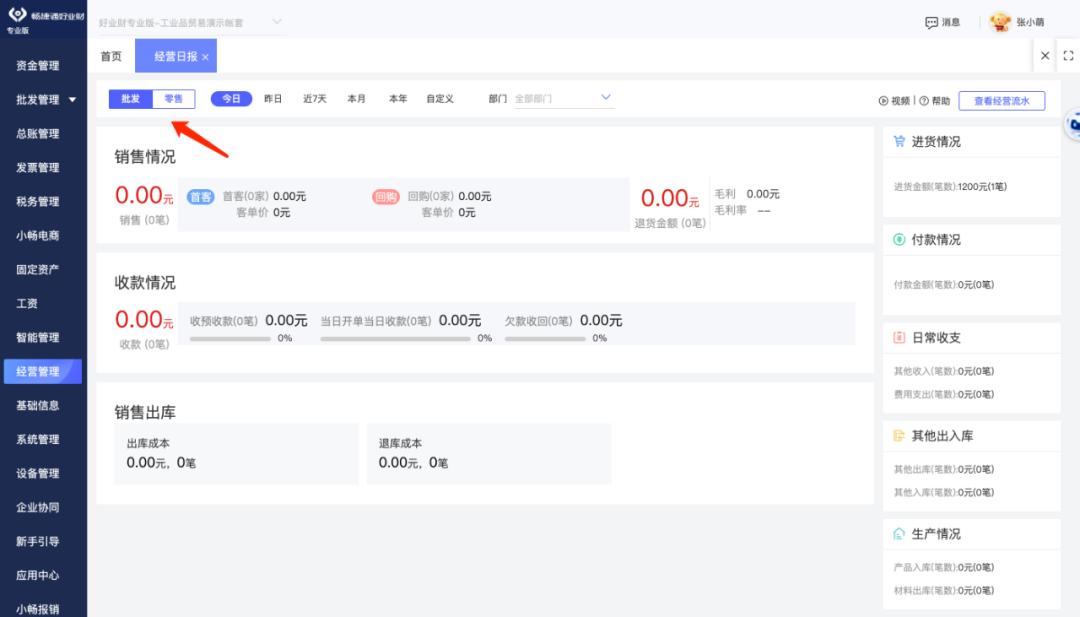Click the 查看经营流水 button
1080x617 pixels.
1004,100
